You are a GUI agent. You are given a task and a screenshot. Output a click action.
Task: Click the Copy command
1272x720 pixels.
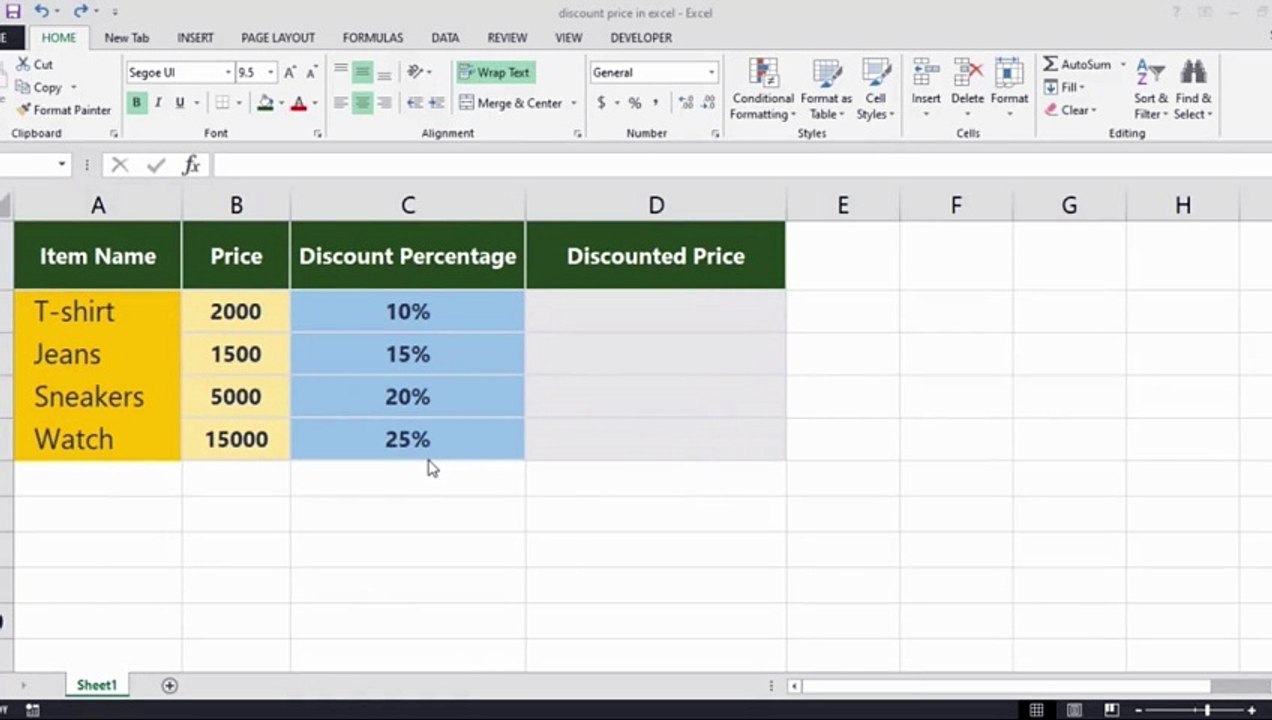coord(38,87)
